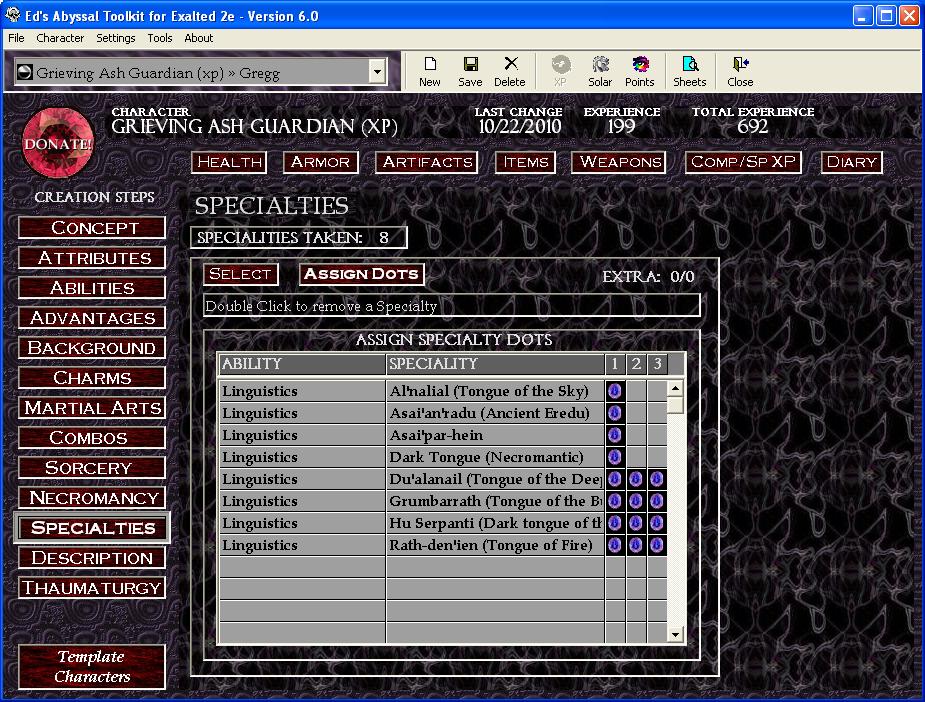Open the Character menu
The height and width of the screenshot is (702, 925).
[x=60, y=38]
